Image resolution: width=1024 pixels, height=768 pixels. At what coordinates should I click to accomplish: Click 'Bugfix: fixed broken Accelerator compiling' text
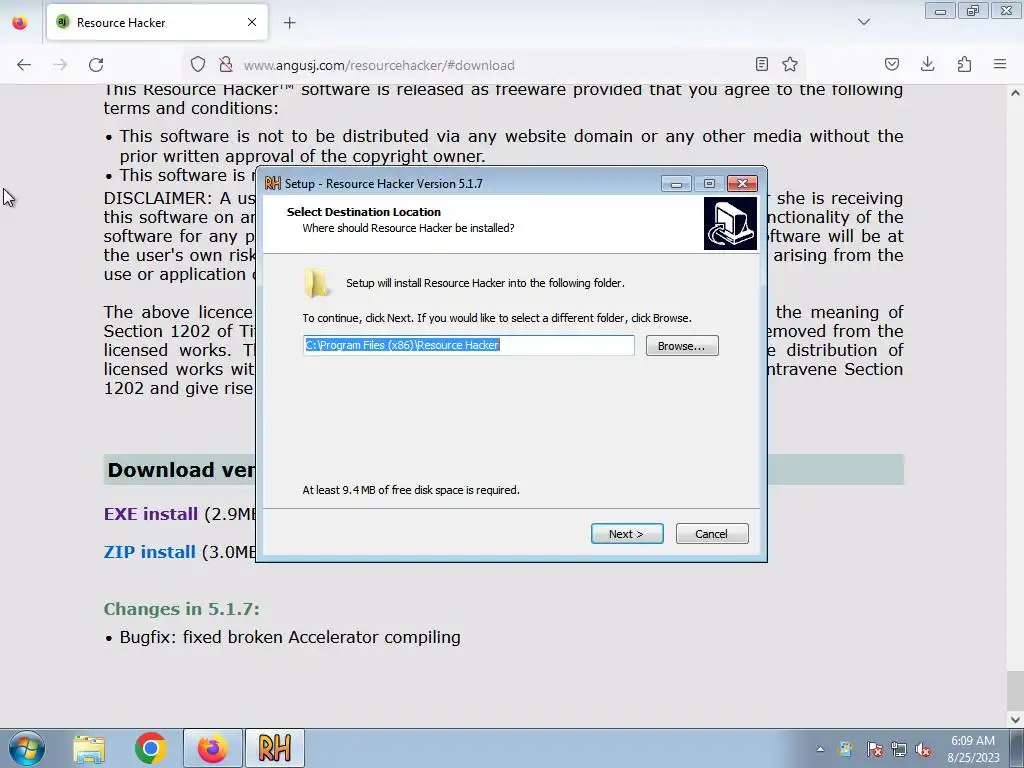click(290, 637)
